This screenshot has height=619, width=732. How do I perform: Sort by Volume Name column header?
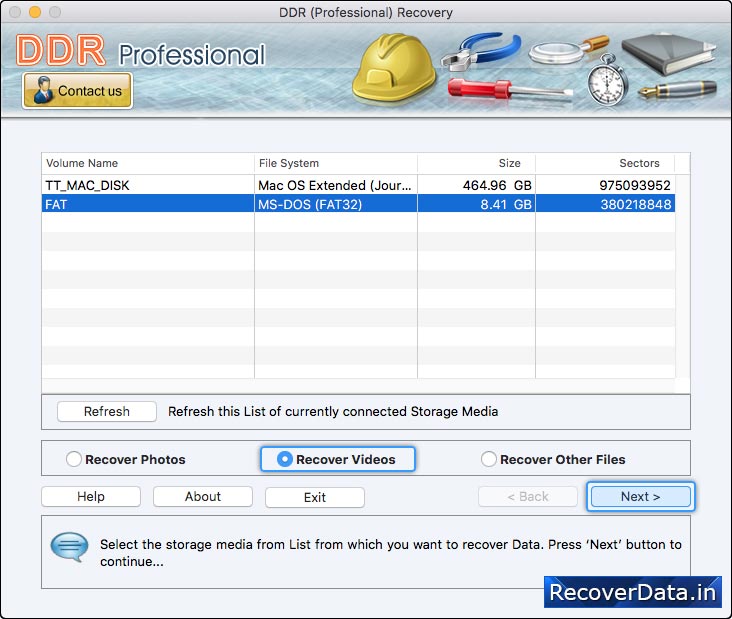click(x=148, y=163)
